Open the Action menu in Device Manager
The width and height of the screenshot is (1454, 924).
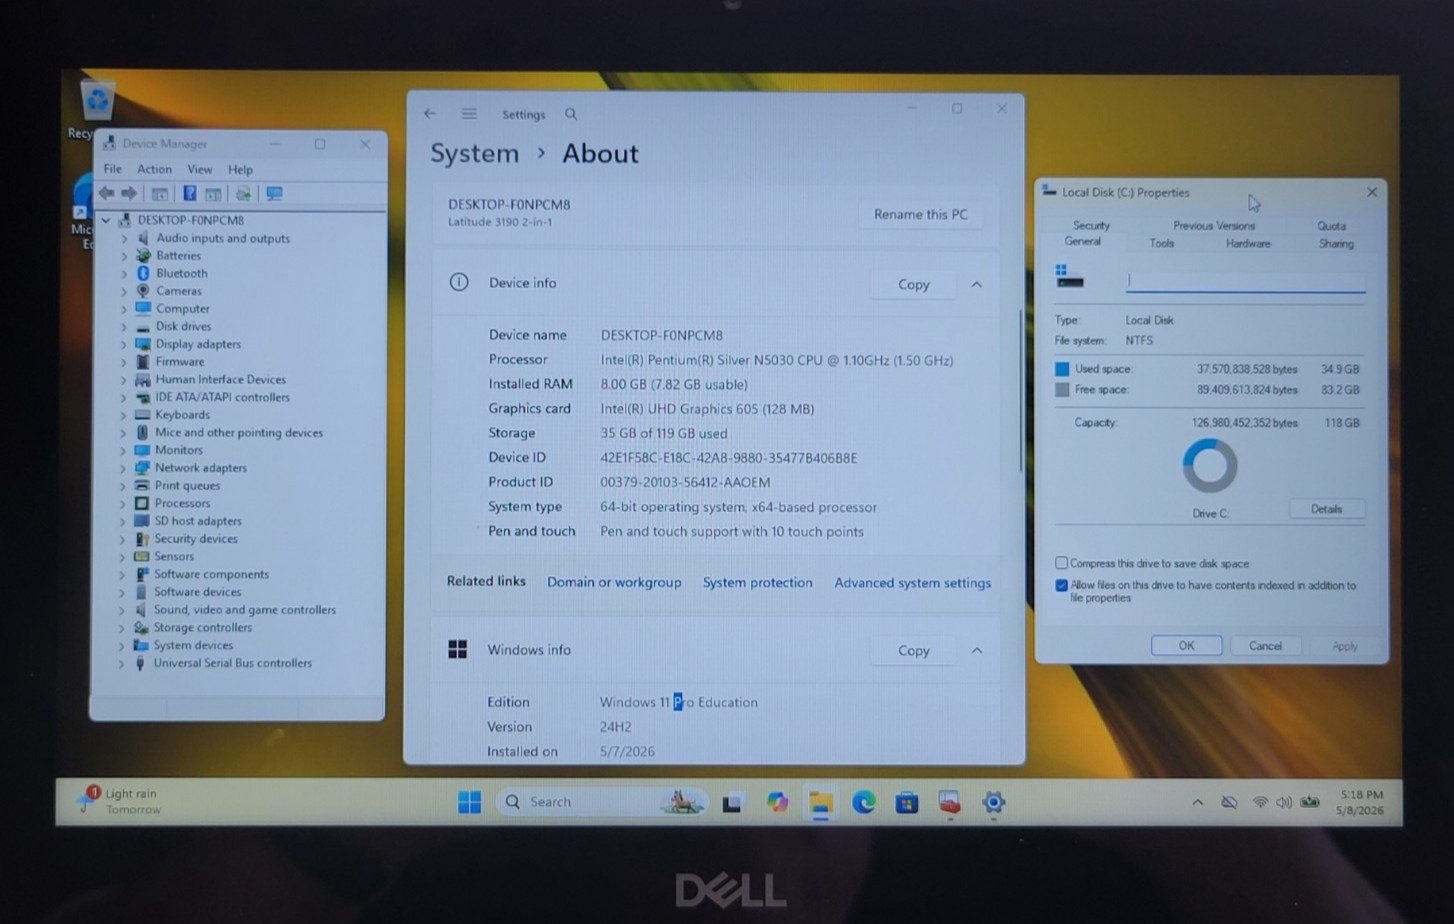[x=154, y=169]
